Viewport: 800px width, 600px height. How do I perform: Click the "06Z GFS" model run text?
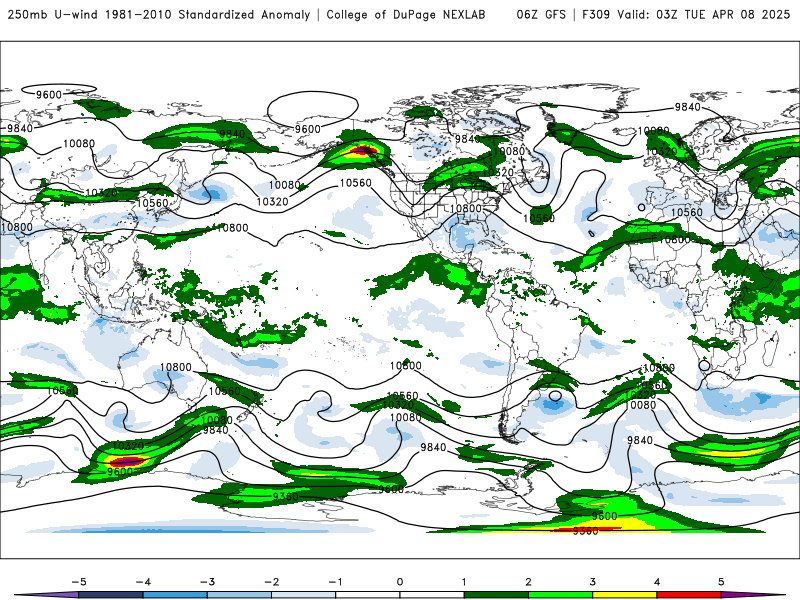pos(541,14)
